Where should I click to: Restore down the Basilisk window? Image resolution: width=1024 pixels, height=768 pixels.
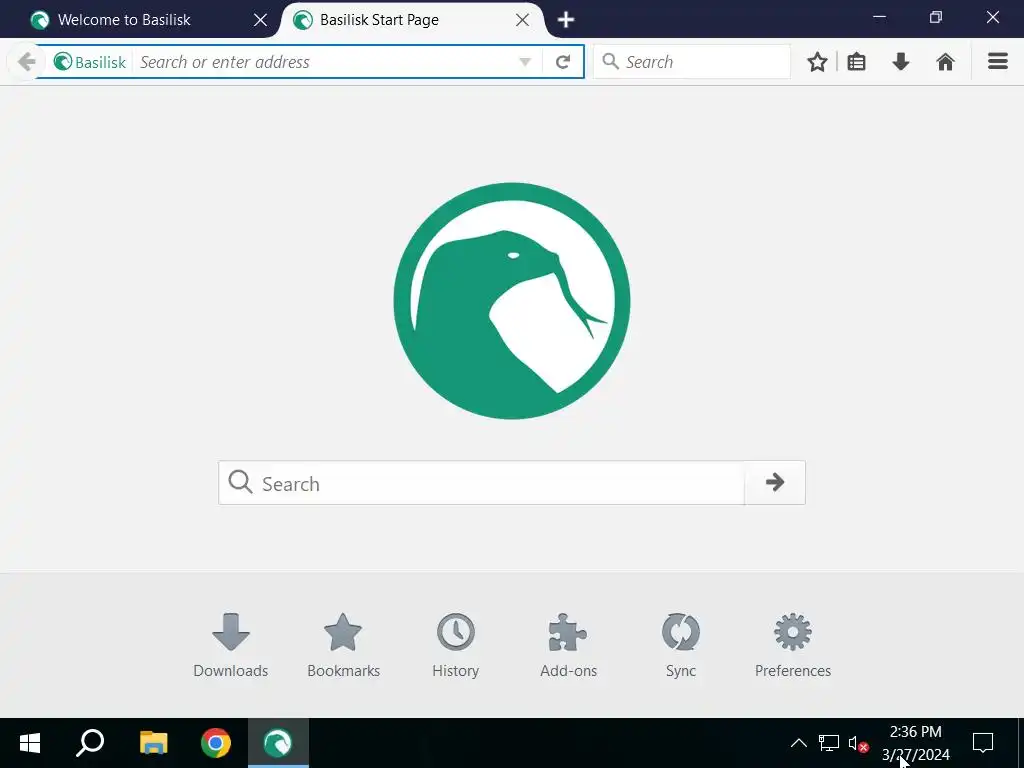pyautogui.click(x=936, y=18)
